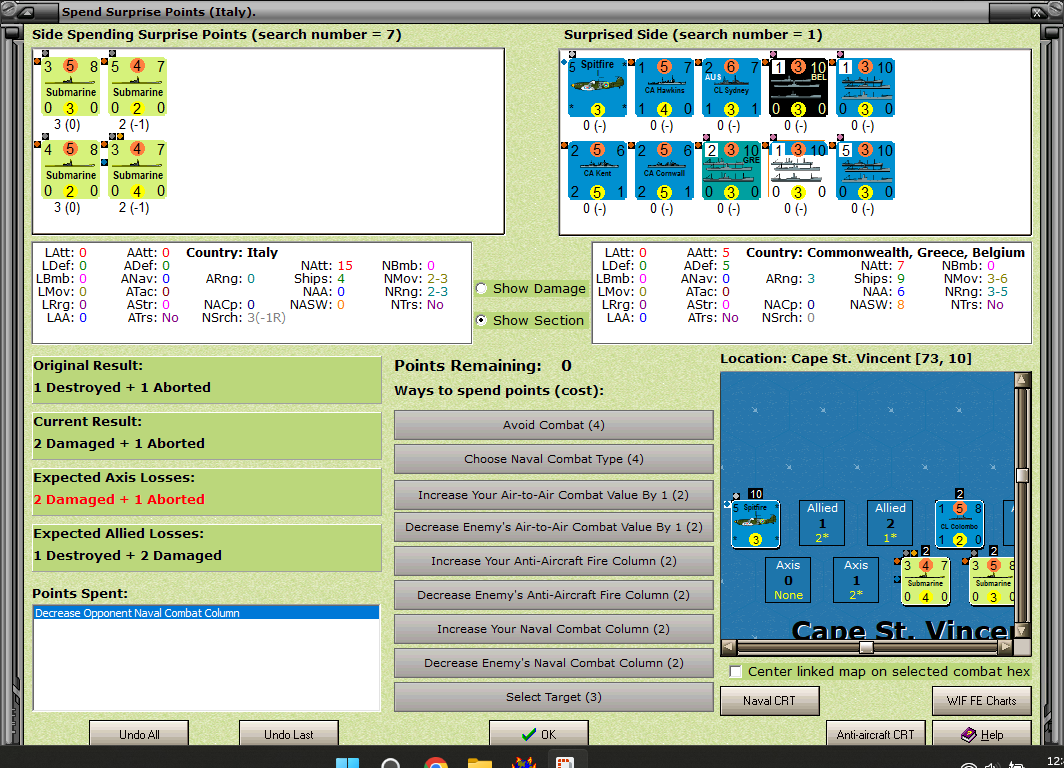The height and width of the screenshot is (768, 1064).
Task: Click the Spitfire unit on the map
Action: 755,524
